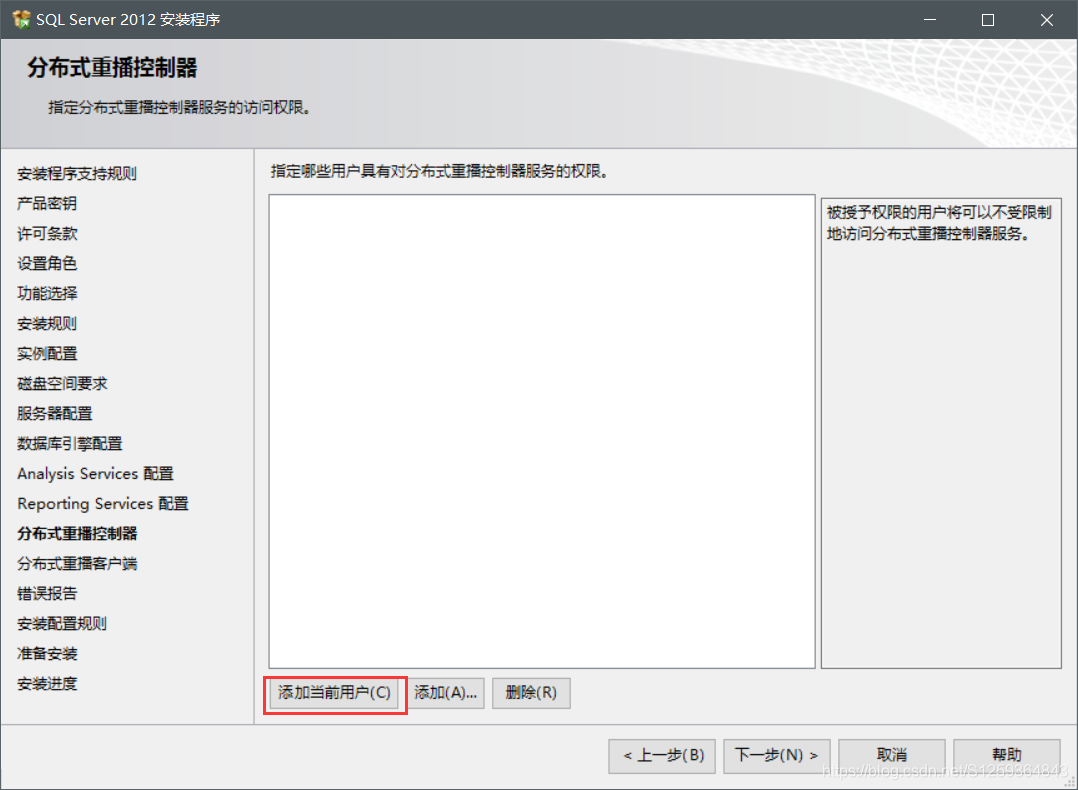Select 数据库引擎配置 step in sidebar

pyautogui.click(x=69, y=443)
